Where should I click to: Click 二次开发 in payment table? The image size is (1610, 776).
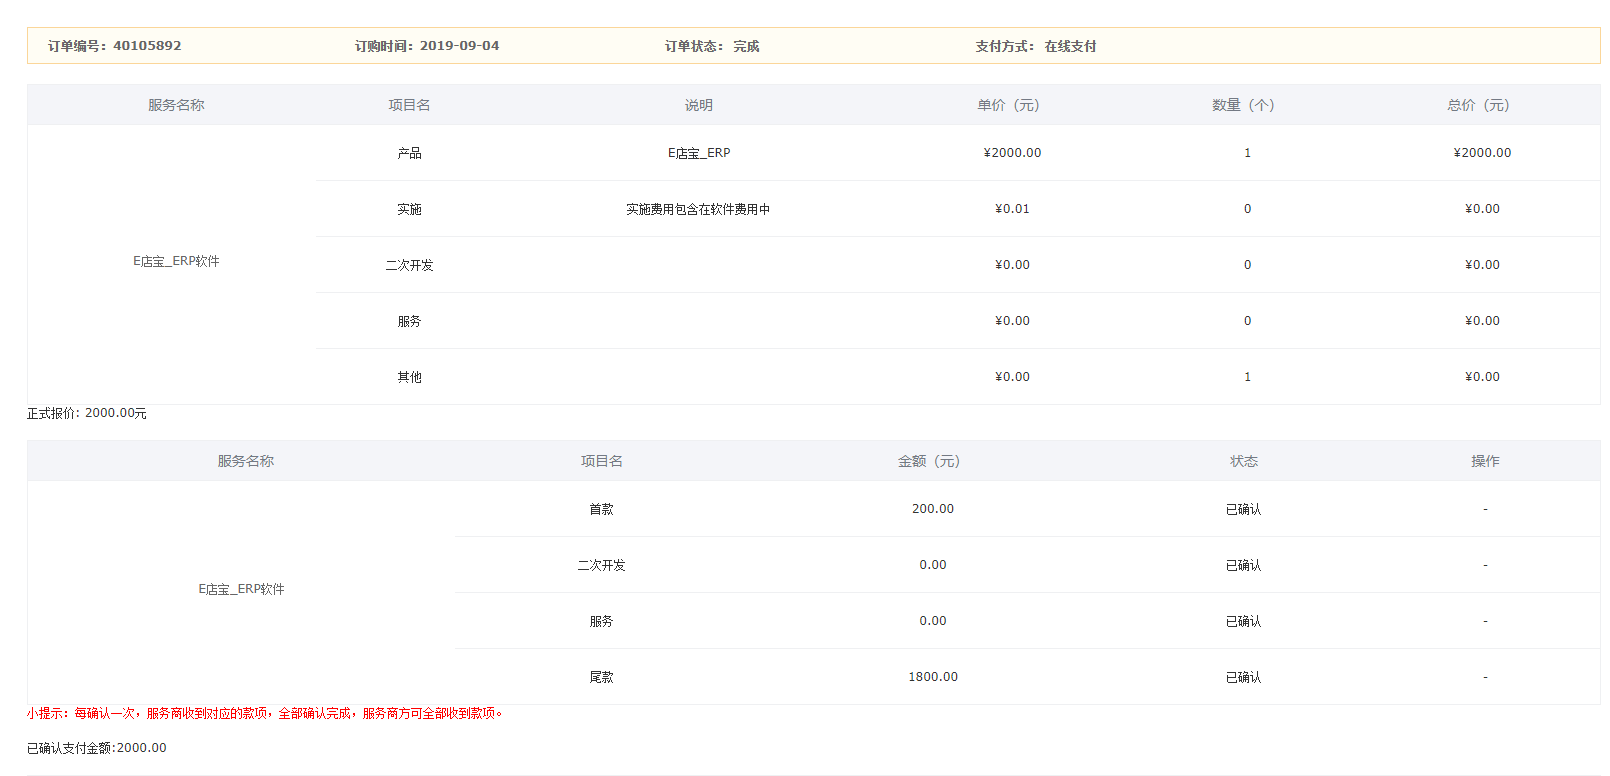coord(601,565)
